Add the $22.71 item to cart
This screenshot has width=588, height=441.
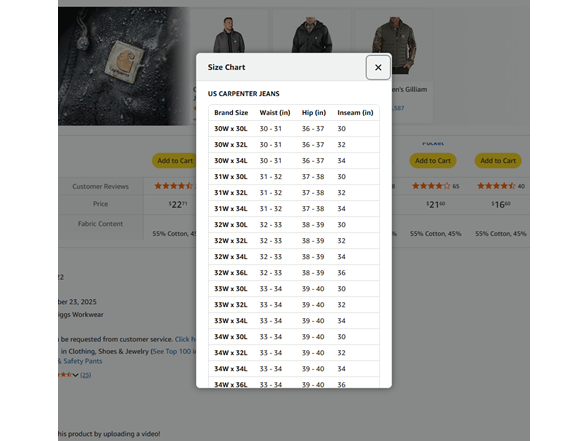pos(175,160)
